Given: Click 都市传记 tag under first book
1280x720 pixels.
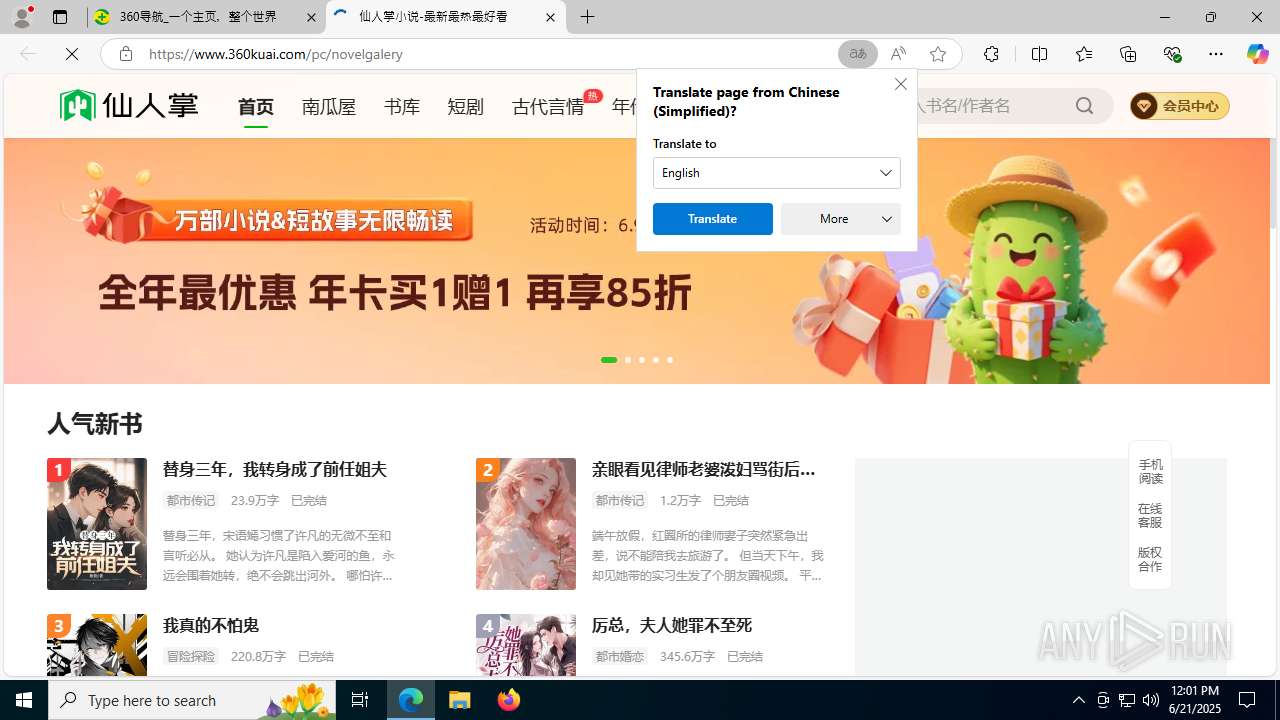Looking at the screenshot, I should [191, 500].
